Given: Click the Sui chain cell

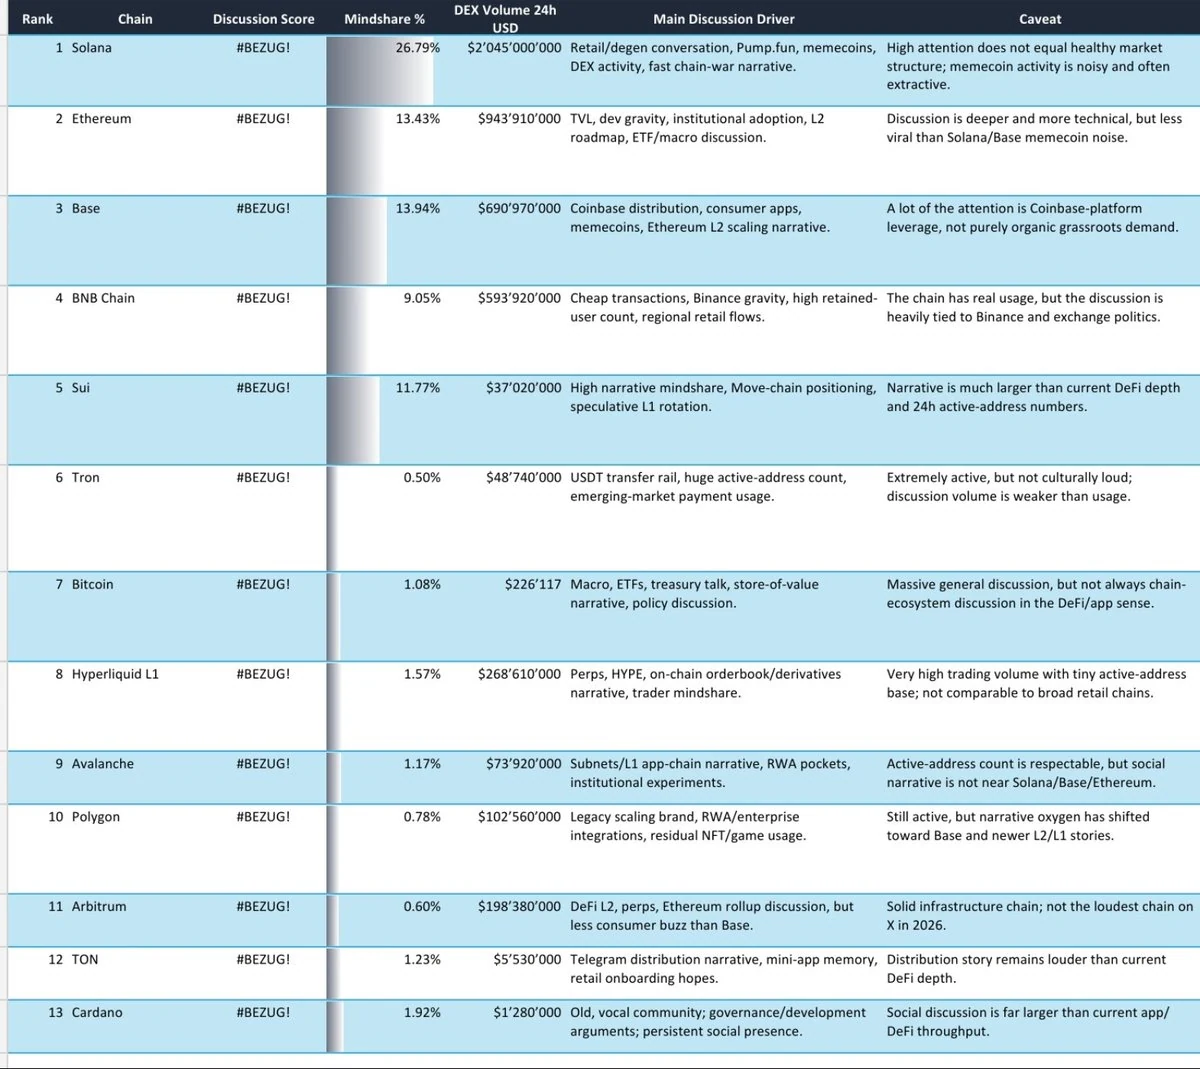Looking at the screenshot, I should (81, 388).
